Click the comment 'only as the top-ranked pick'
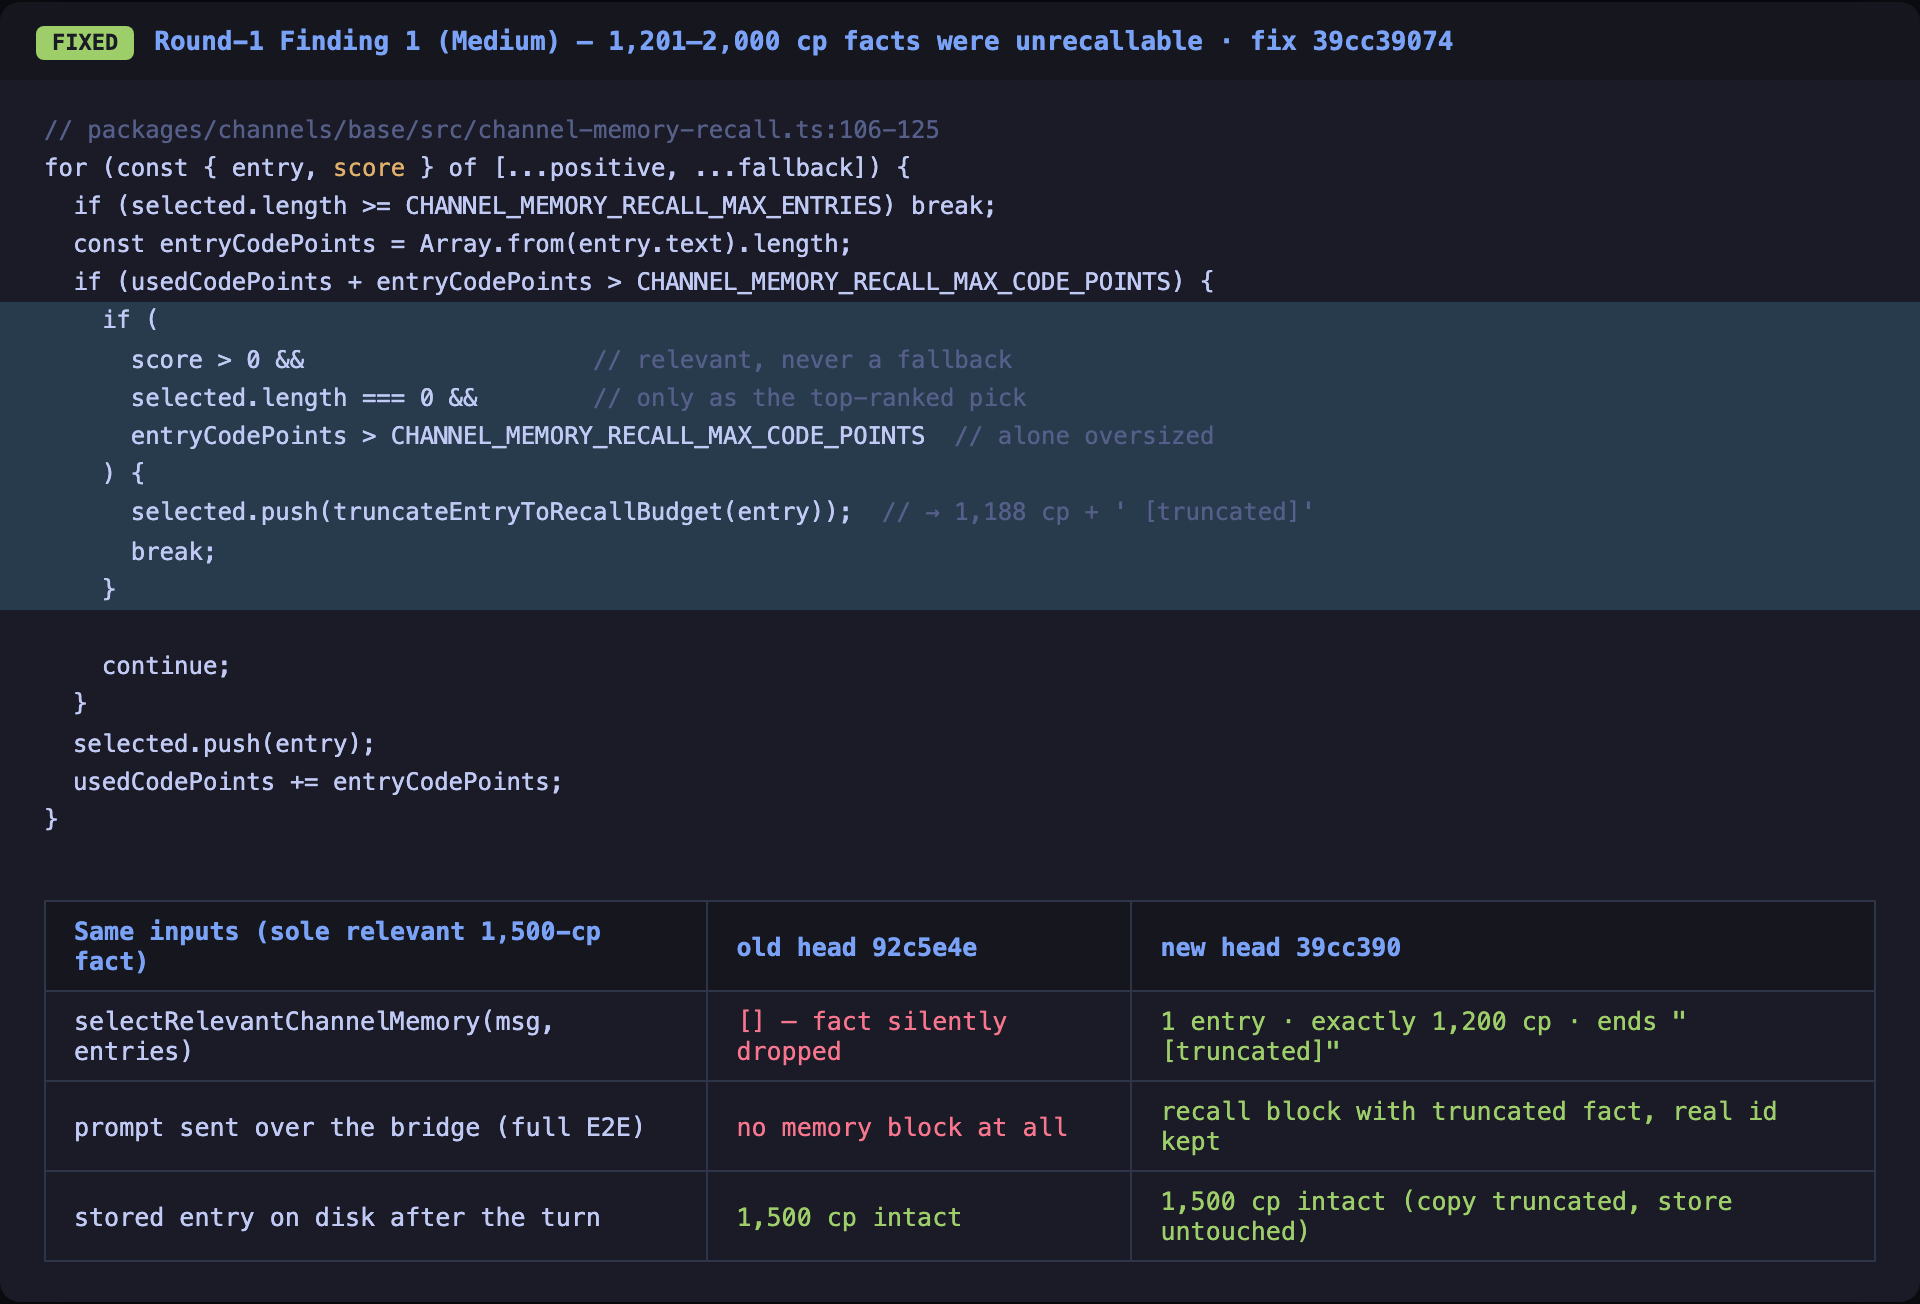This screenshot has width=1920, height=1304. [809, 398]
